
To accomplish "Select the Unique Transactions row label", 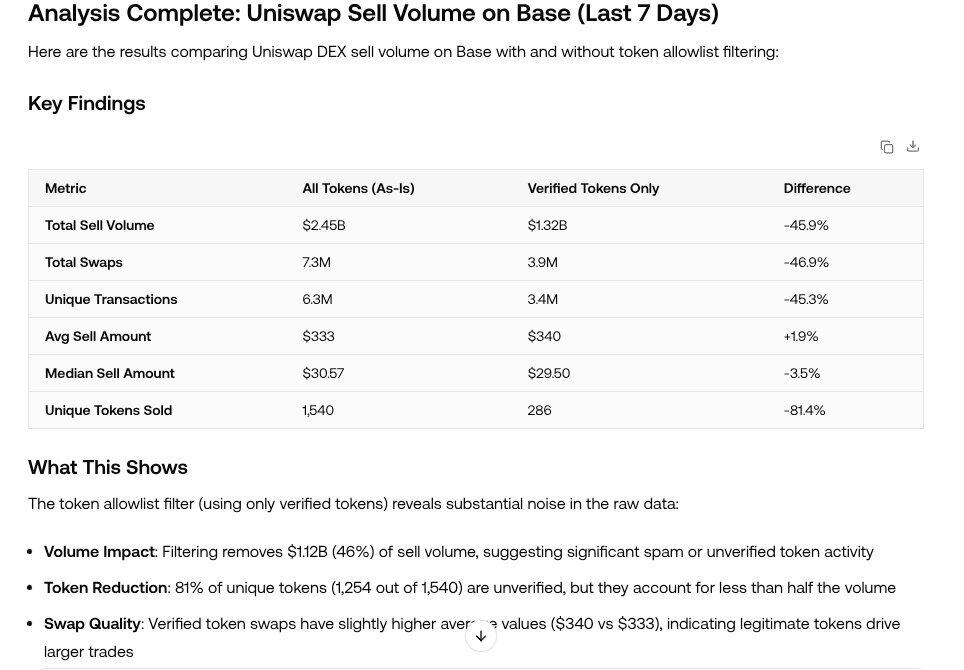I will tap(111, 299).
